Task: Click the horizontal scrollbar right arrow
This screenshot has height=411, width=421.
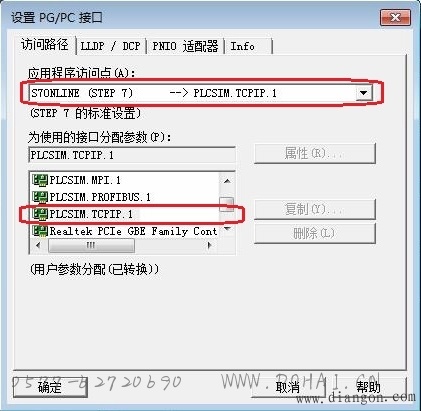Action: (209, 246)
